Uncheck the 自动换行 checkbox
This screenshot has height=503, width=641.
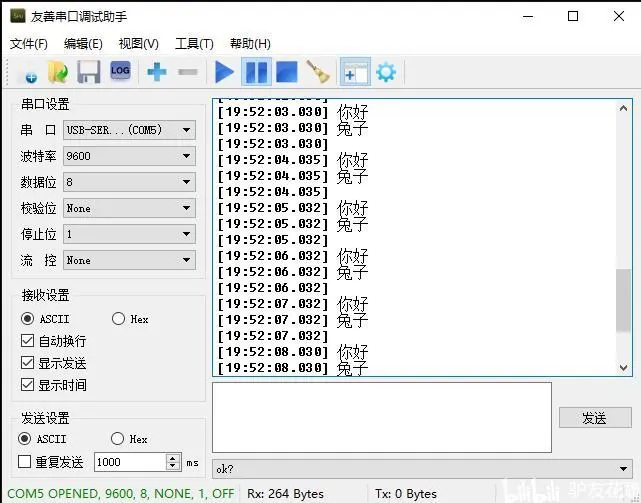(28, 341)
